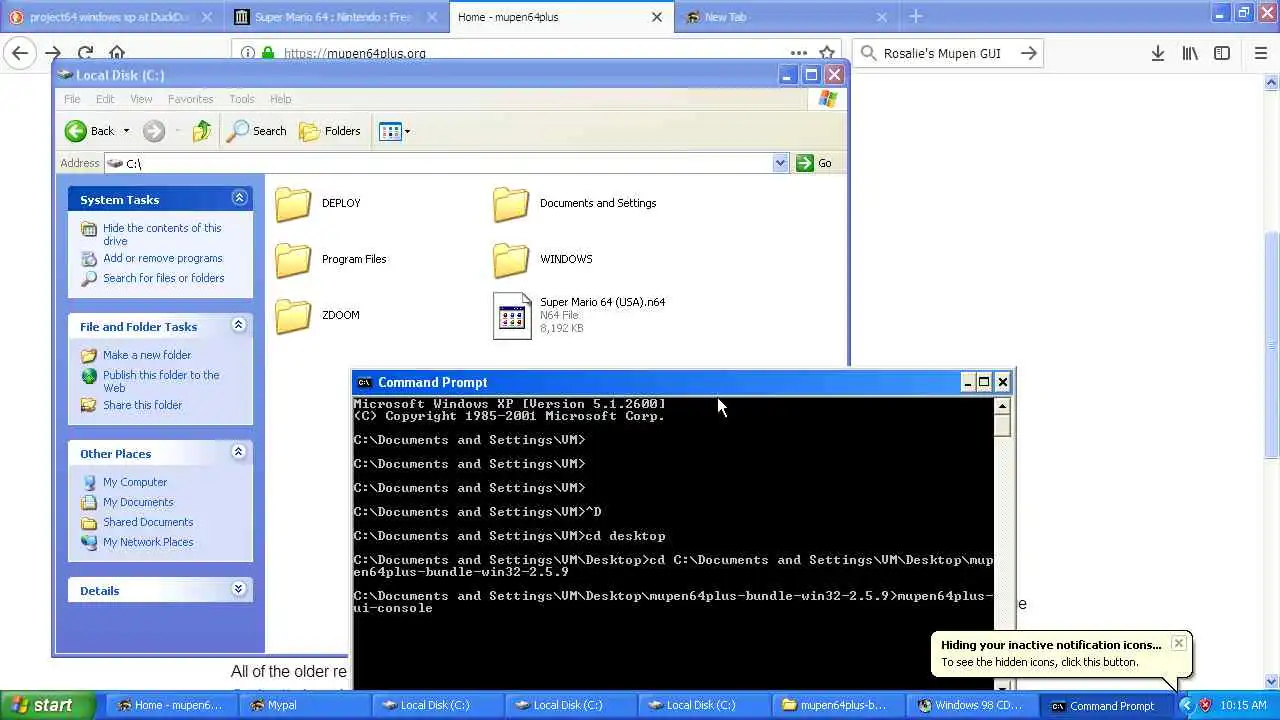
Task: Click Search for files or folders link
Action: tap(164, 278)
